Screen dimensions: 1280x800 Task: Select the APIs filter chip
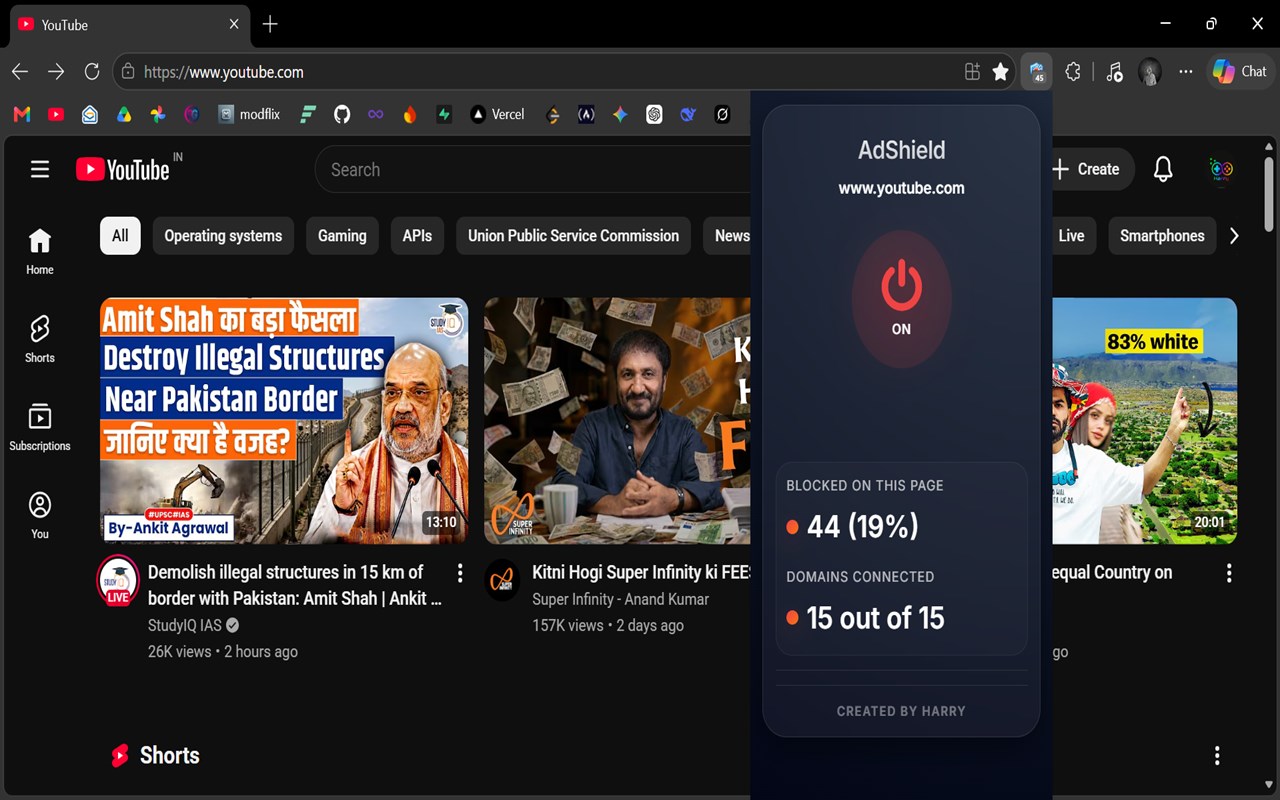coord(417,236)
